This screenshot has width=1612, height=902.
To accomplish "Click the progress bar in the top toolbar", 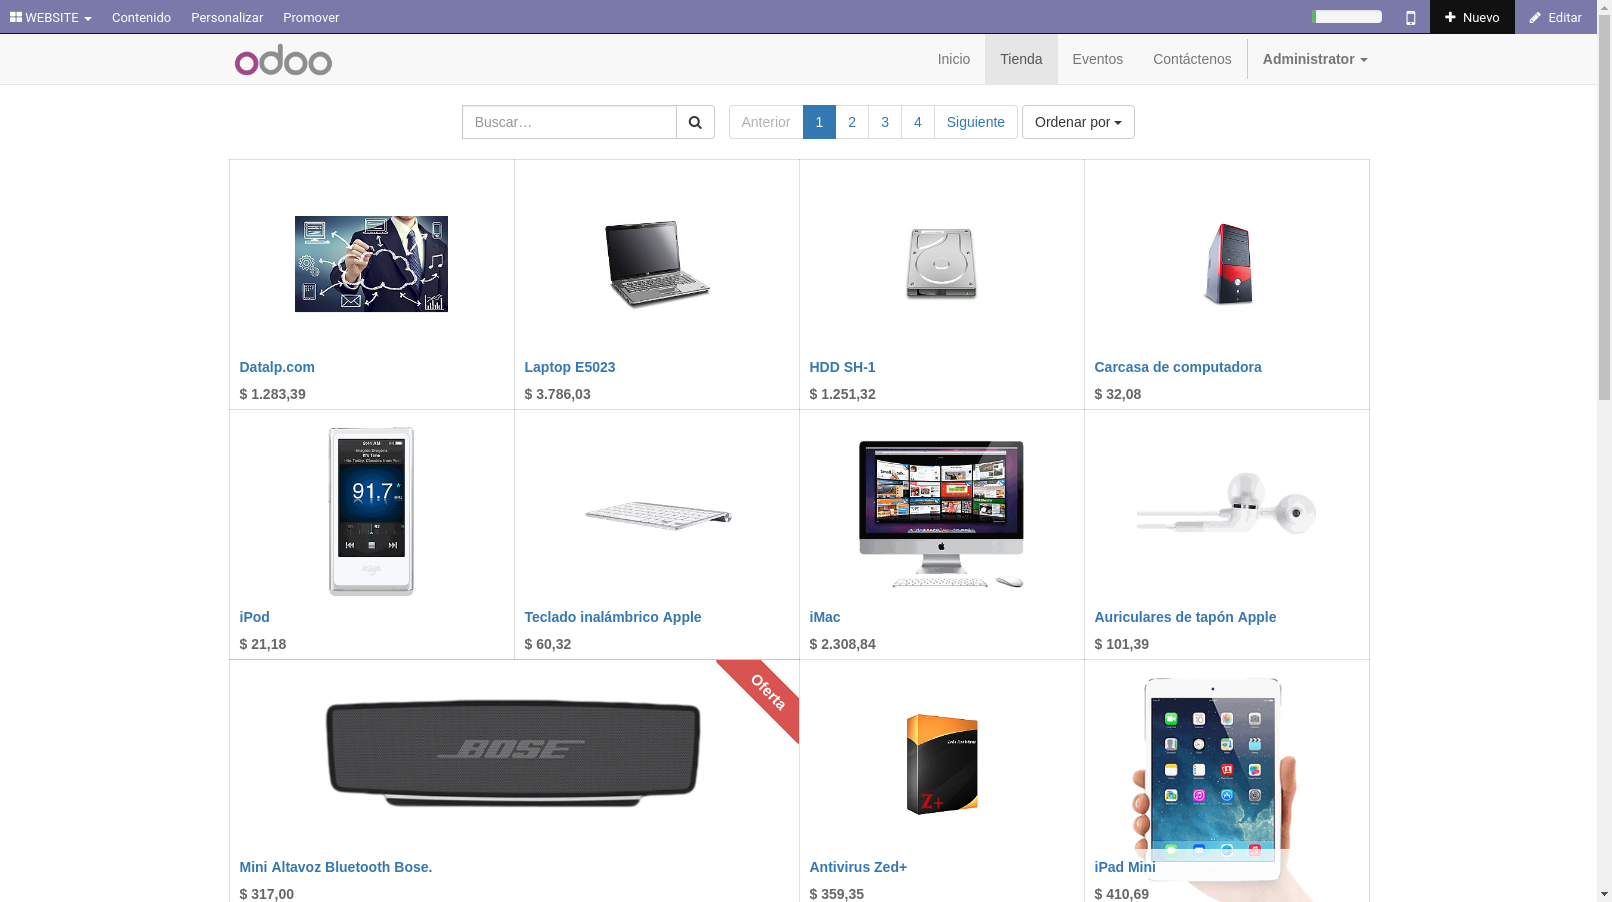I will tap(1346, 17).
